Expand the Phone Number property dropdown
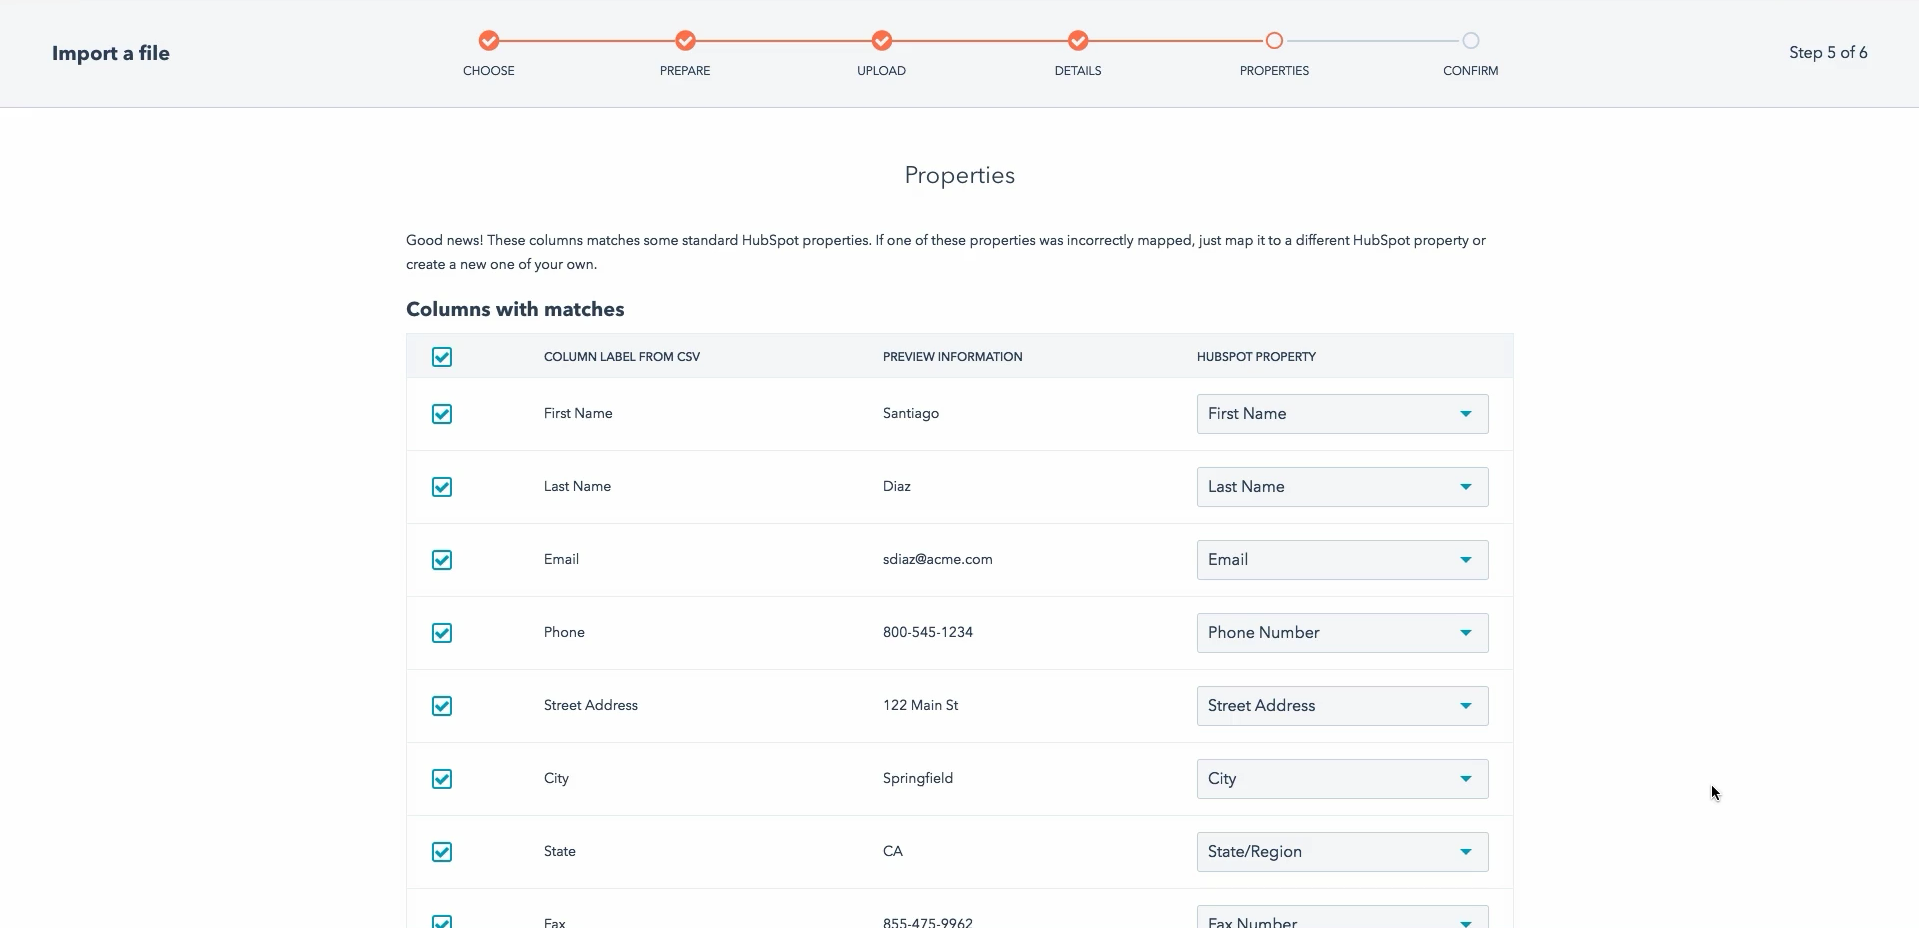The width and height of the screenshot is (1919, 928). coord(1341,633)
